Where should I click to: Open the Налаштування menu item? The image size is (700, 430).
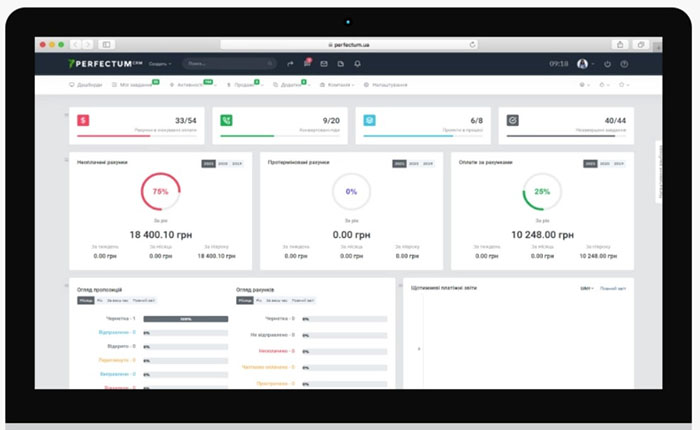coord(385,85)
